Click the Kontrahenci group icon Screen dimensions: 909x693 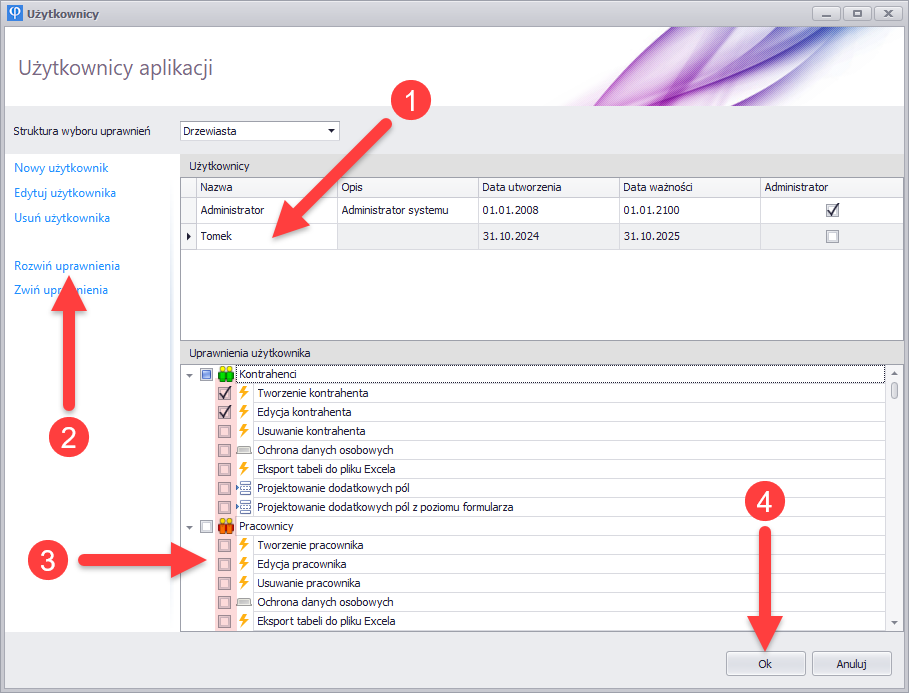[x=226, y=374]
